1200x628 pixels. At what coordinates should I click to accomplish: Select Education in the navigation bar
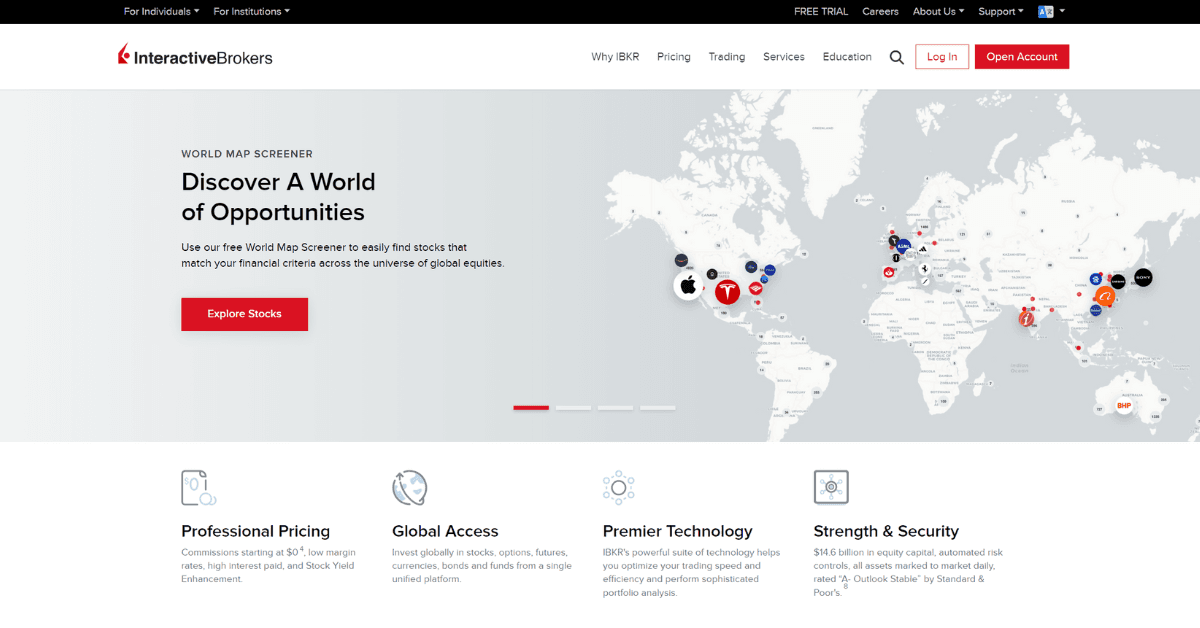[x=847, y=57]
